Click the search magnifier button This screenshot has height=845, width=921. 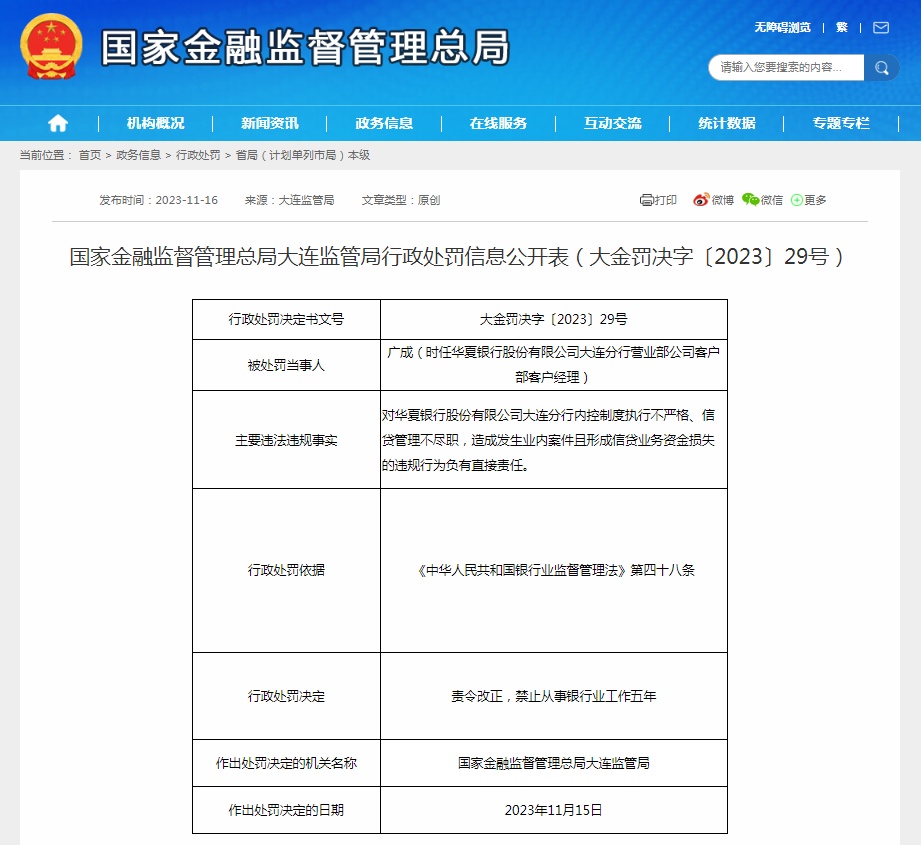(881, 68)
